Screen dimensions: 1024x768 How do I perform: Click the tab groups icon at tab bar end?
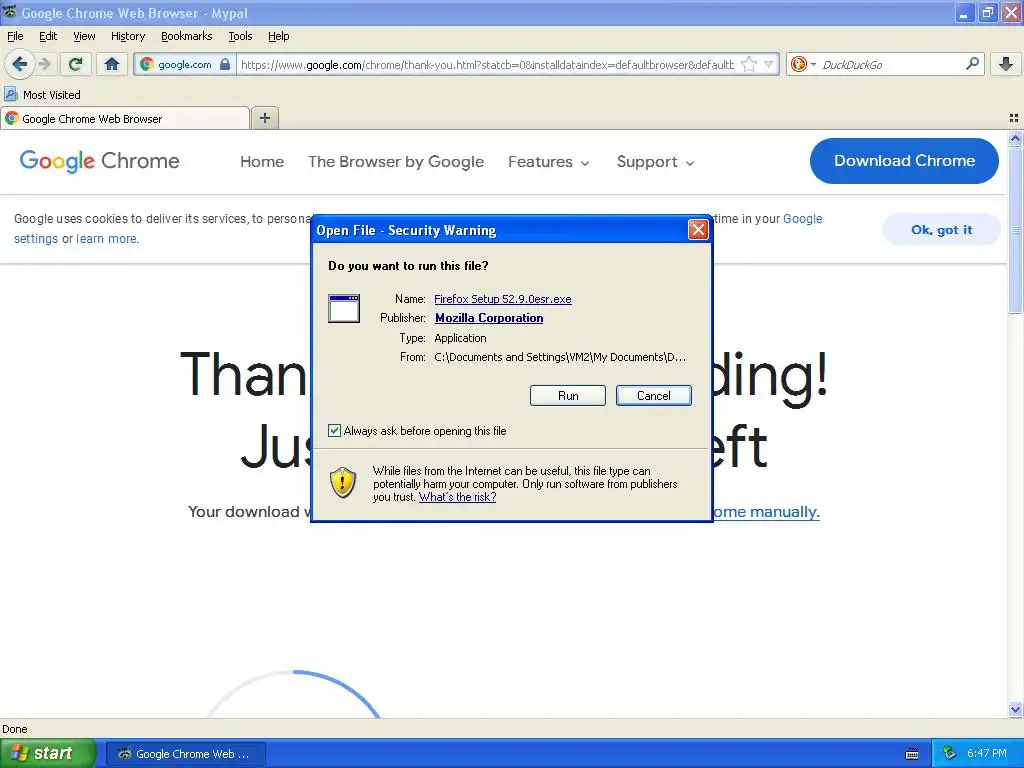pos(1014,118)
